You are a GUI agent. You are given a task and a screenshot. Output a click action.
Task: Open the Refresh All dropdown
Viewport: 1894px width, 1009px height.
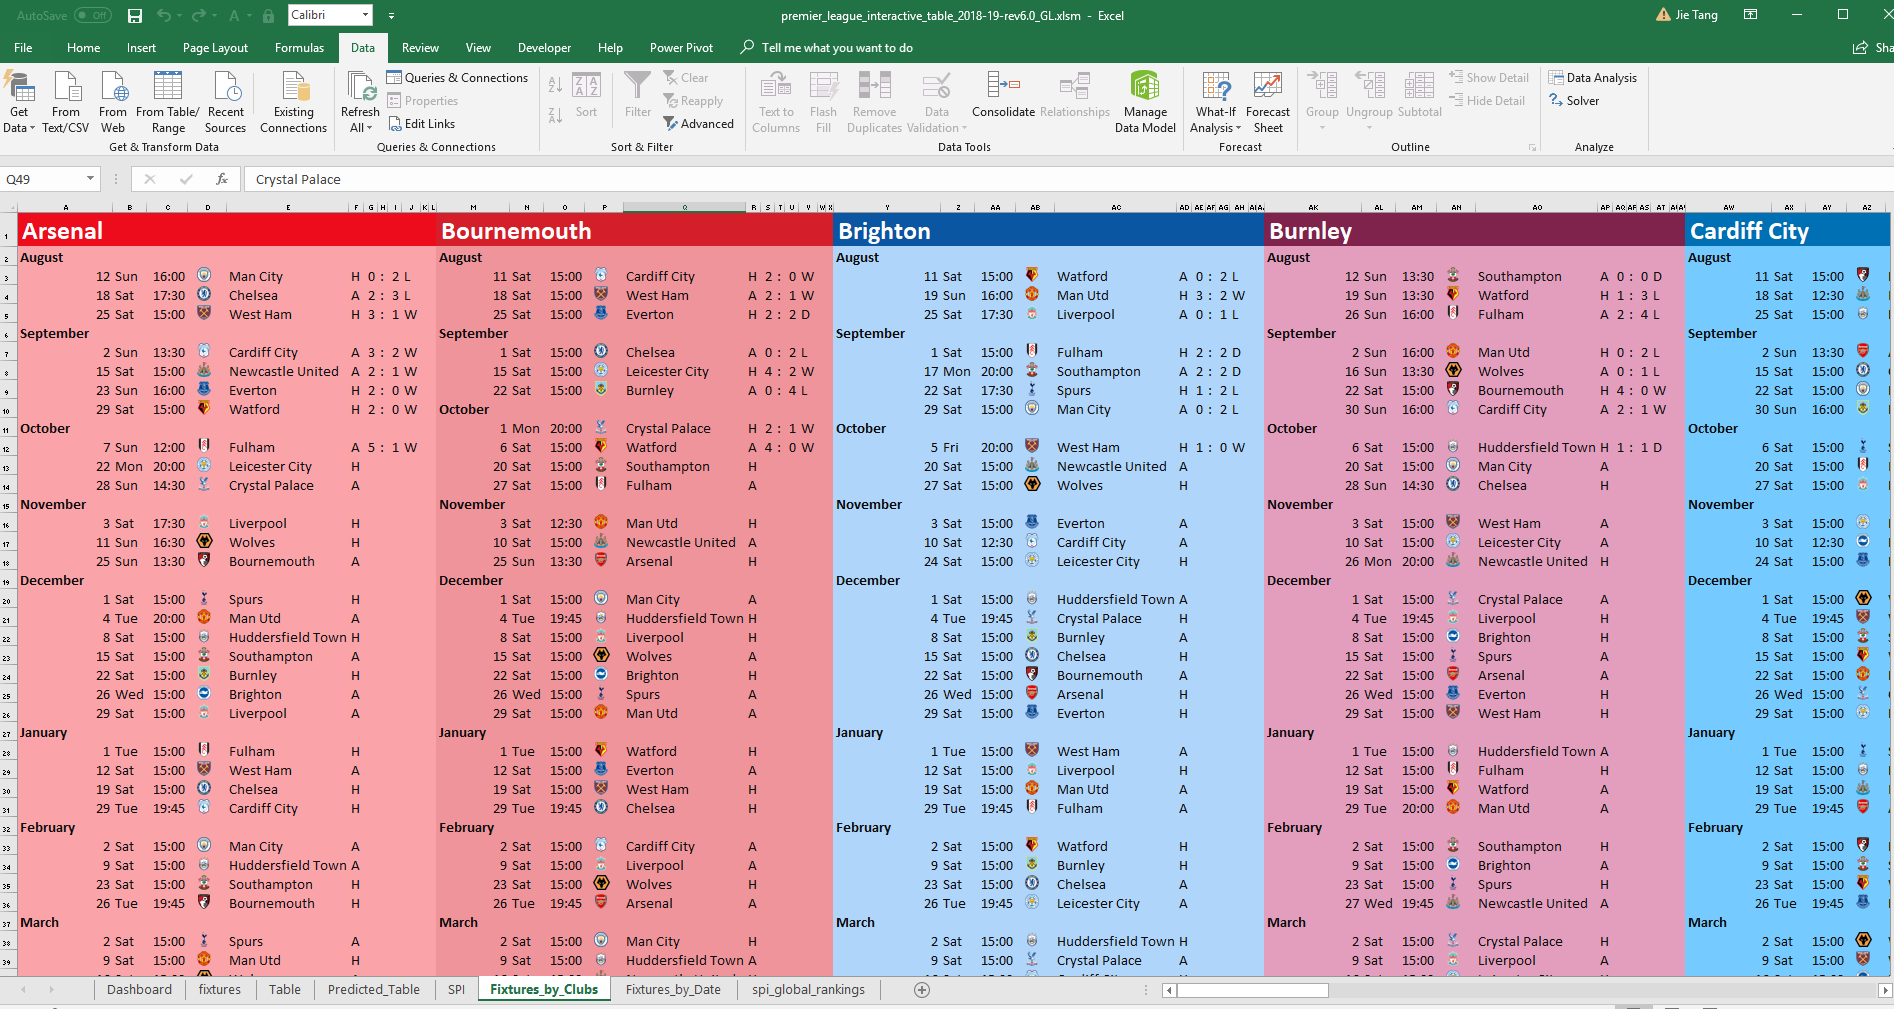pyautogui.click(x=360, y=127)
